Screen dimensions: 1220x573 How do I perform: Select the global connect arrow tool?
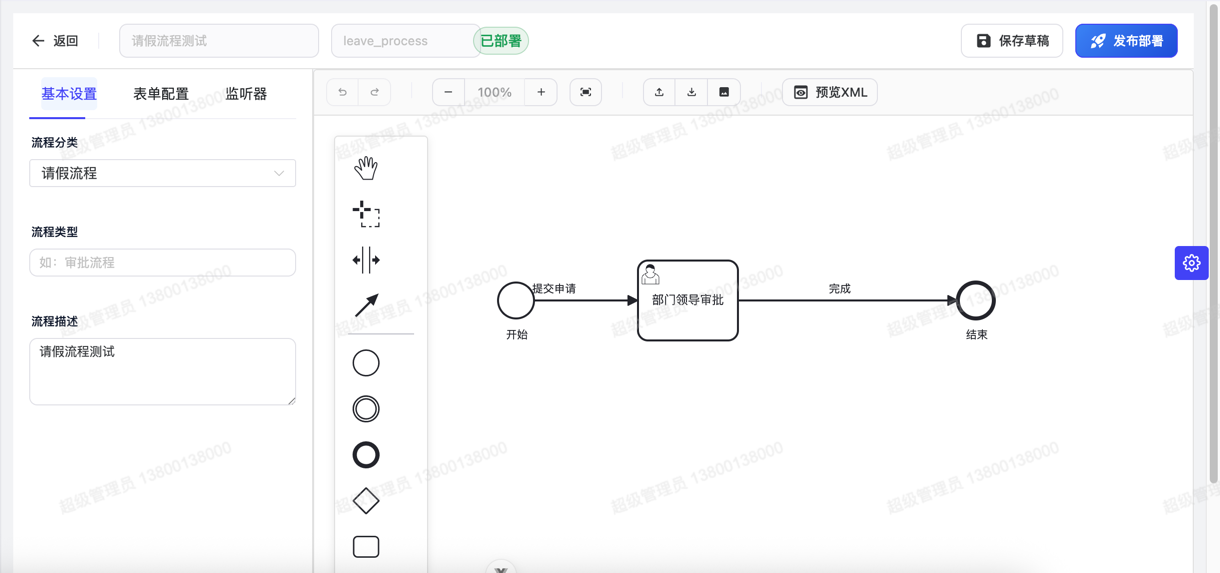coord(366,305)
